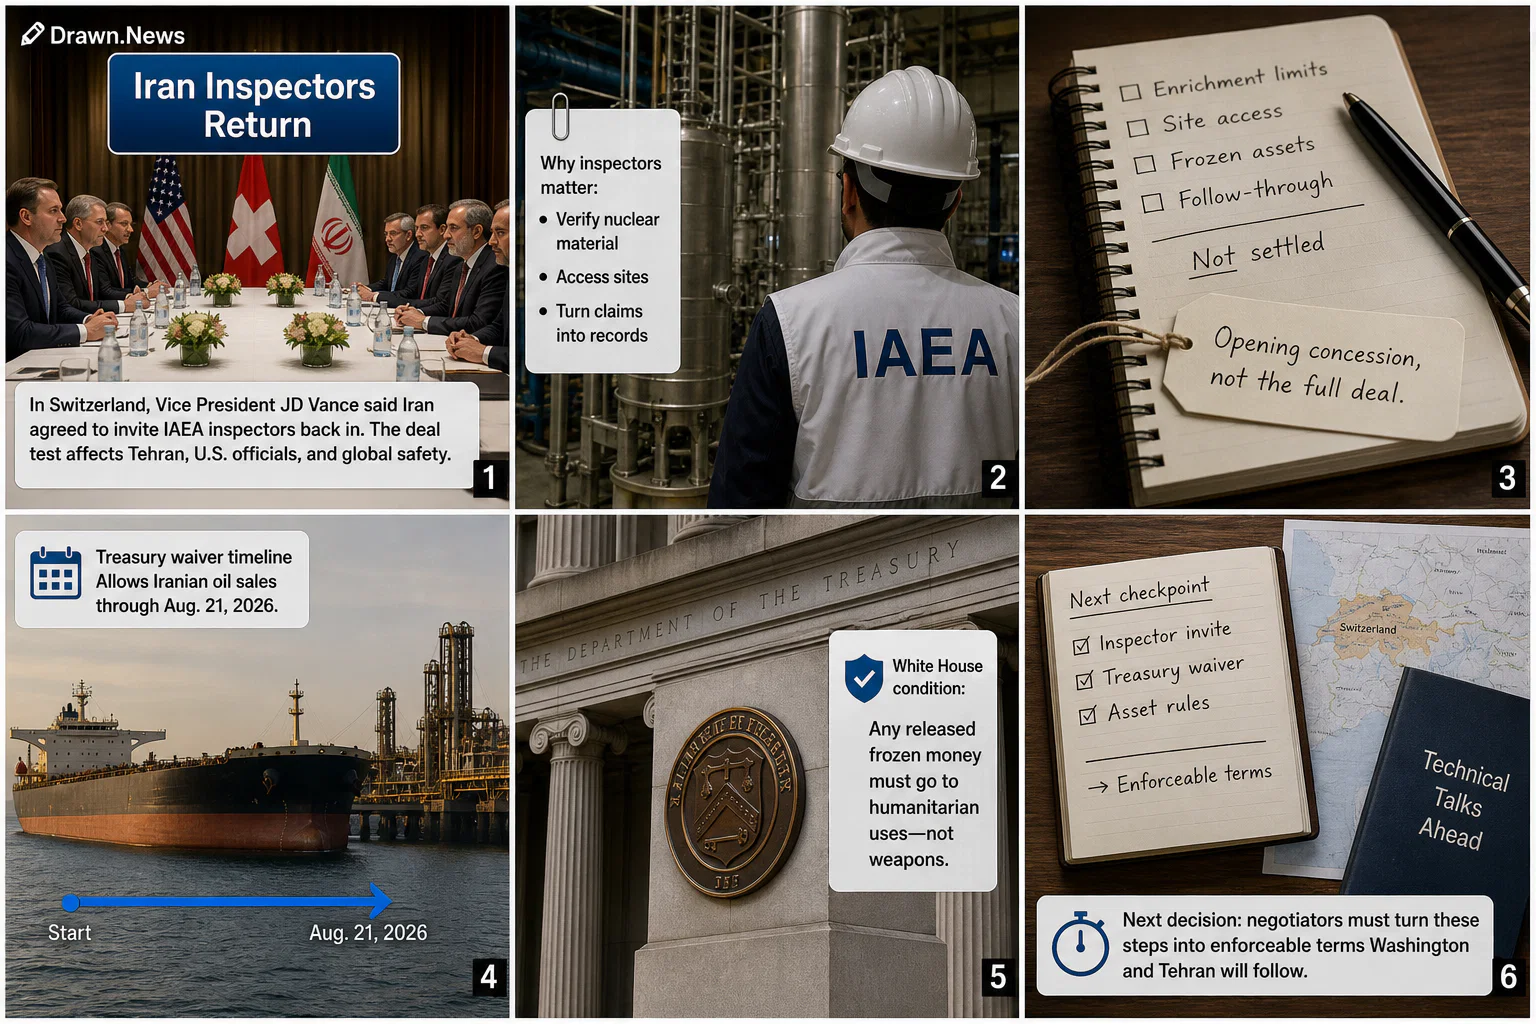Click the white hard hat on the inspector
Screen dimensions: 1536x1024
pyautogui.click(x=908, y=124)
